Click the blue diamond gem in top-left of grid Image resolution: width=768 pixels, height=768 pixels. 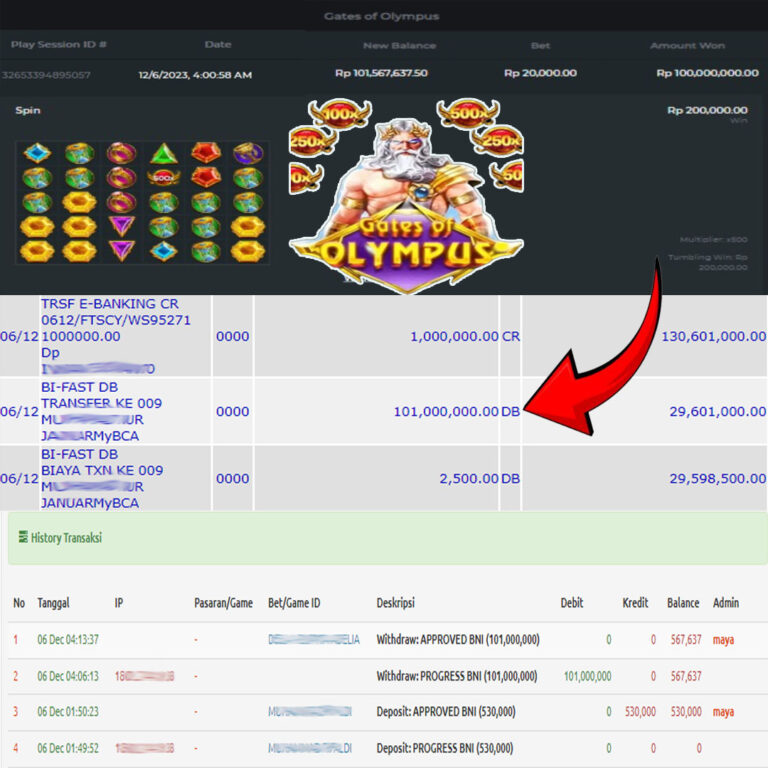coord(37,153)
